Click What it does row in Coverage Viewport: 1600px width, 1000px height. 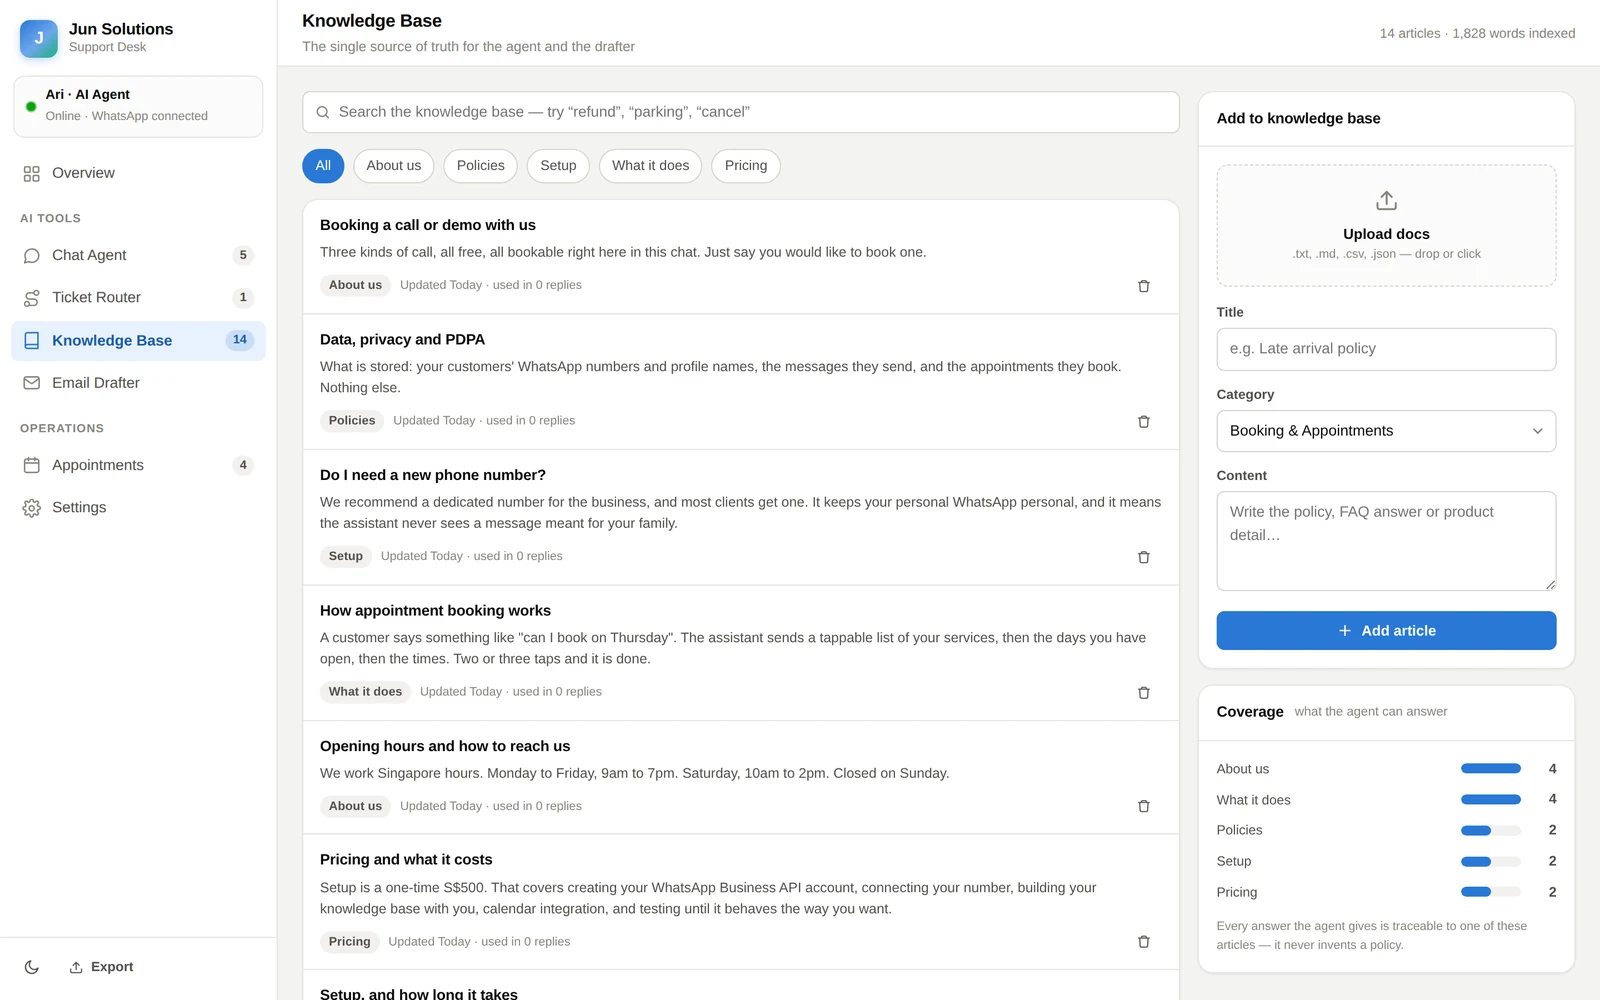click(x=1386, y=800)
